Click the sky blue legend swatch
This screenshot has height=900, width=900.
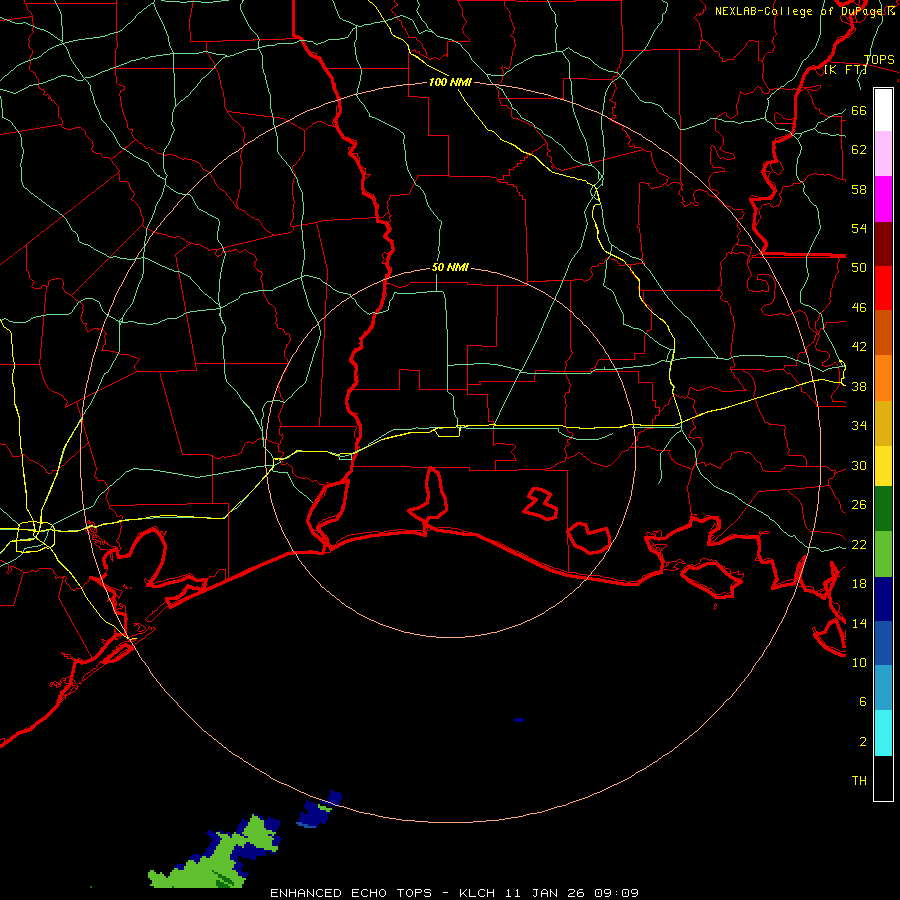pyautogui.click(x=883, y=688)
